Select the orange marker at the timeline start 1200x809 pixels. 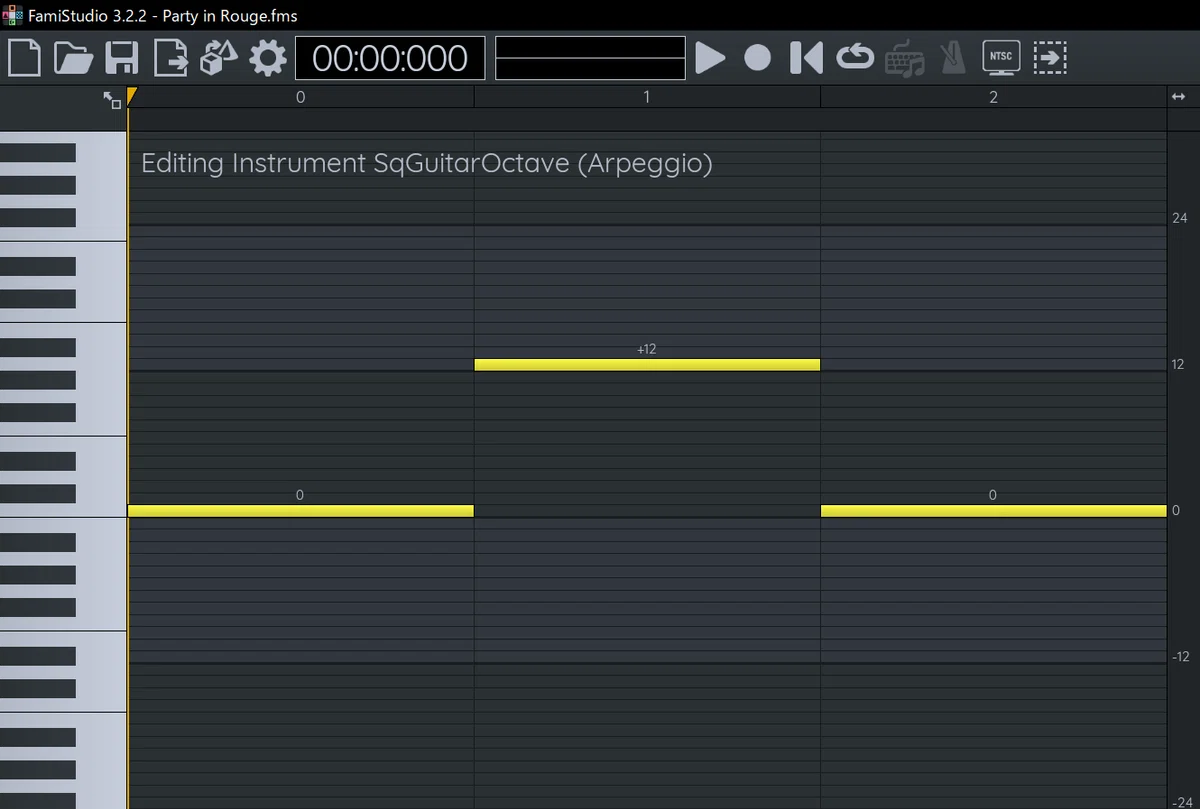pyautogui.click(x=132, y=95)
